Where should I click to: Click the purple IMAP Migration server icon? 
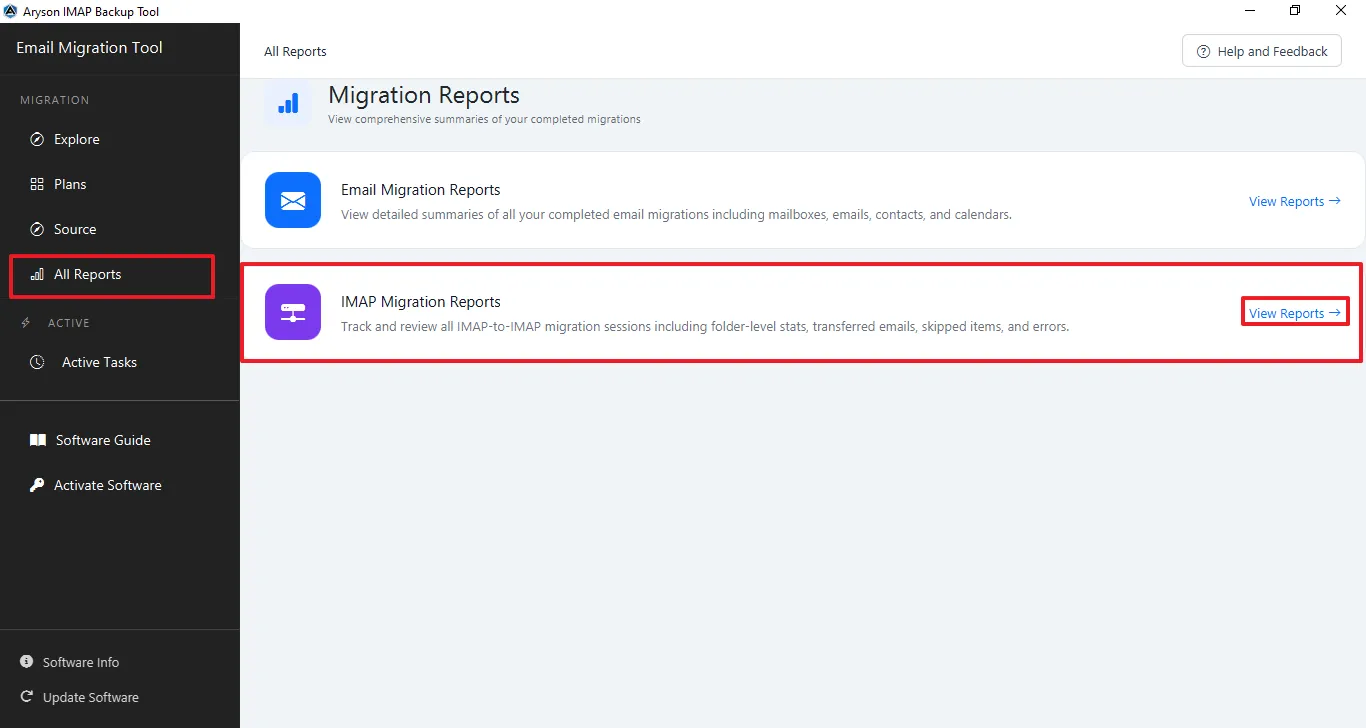(x=293, y=312)
